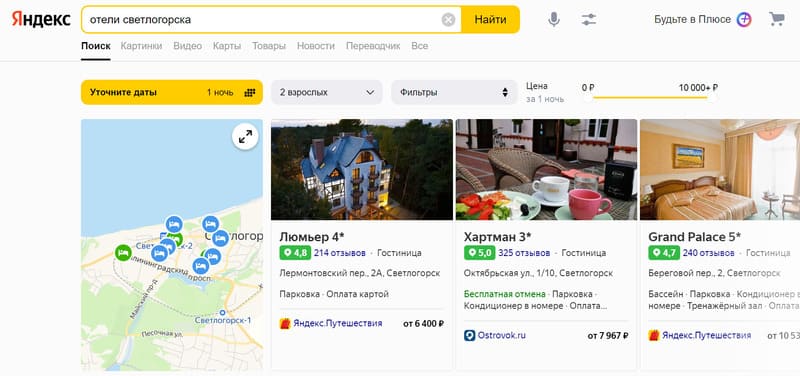Screen dimensions: 800x376
Task: Switch to the Переводчик tab
Action: 373,46
